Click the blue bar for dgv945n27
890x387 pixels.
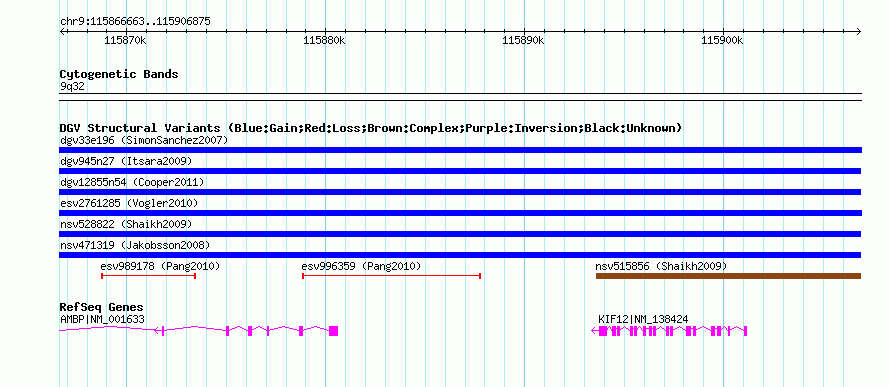point(460,171)
